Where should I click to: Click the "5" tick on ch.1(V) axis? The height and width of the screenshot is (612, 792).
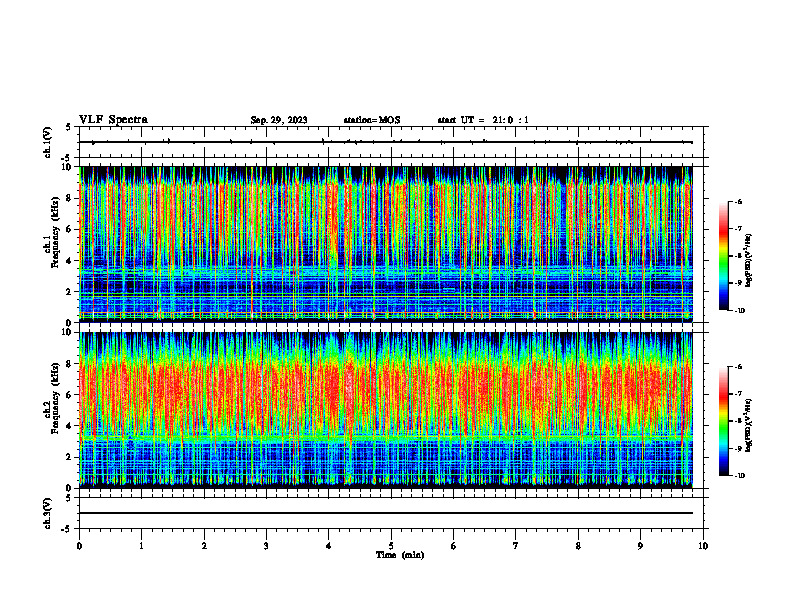69,128
